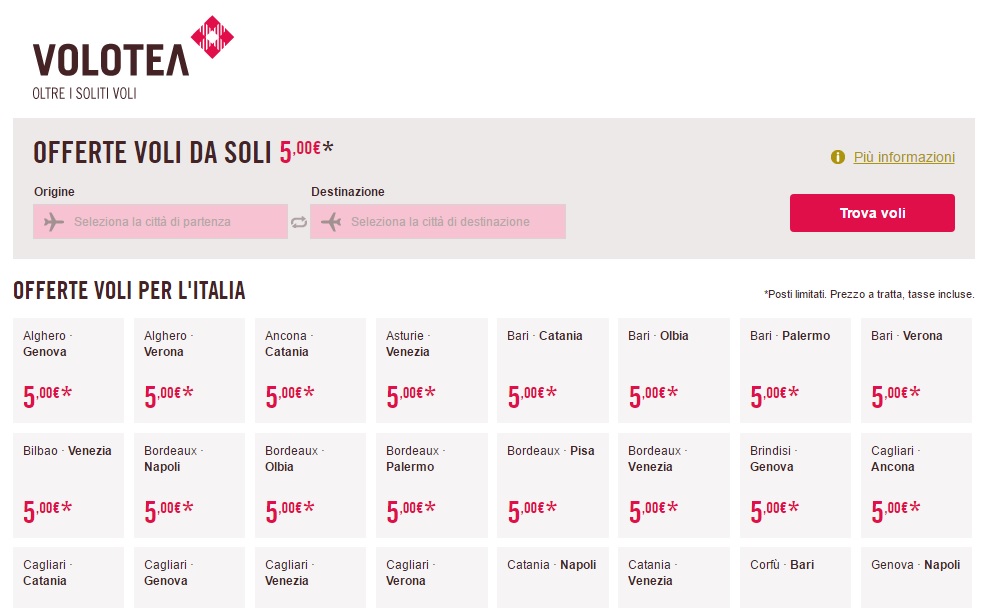Click the 'OFFERTE VOLI DA SOLI' heading
Image resolution: width=986 pixels, height=608 pixels.
point(152,153)
